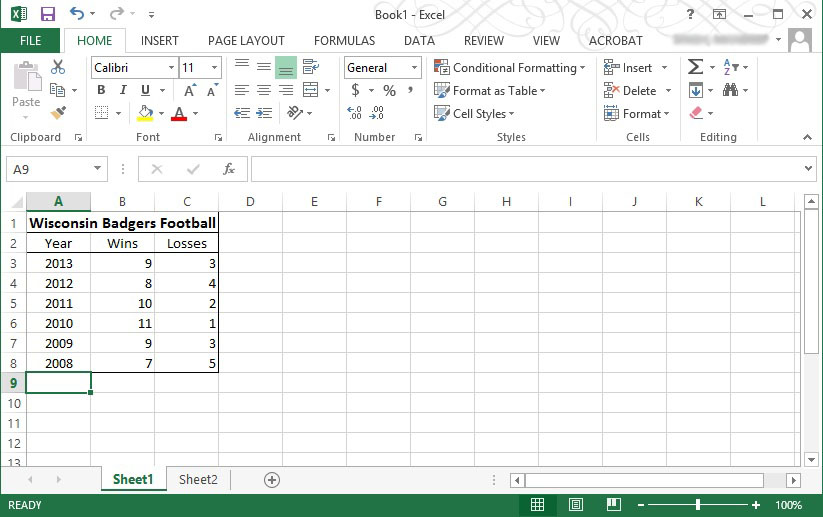Click Increase Decimal icon
This screenshot has width=823, height=517.
pos(354,113)
